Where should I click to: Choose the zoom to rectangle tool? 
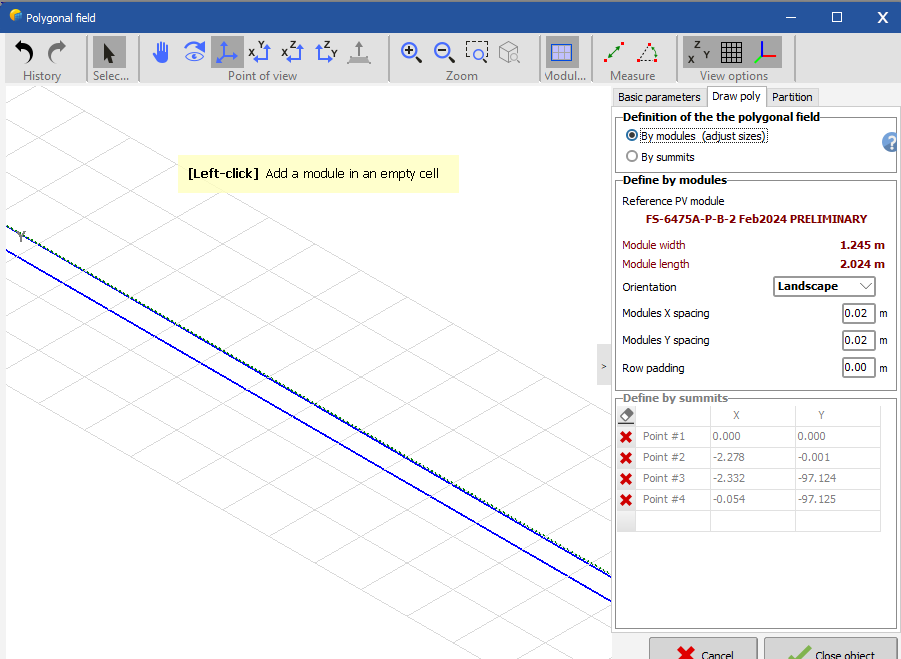click(477, 52)
